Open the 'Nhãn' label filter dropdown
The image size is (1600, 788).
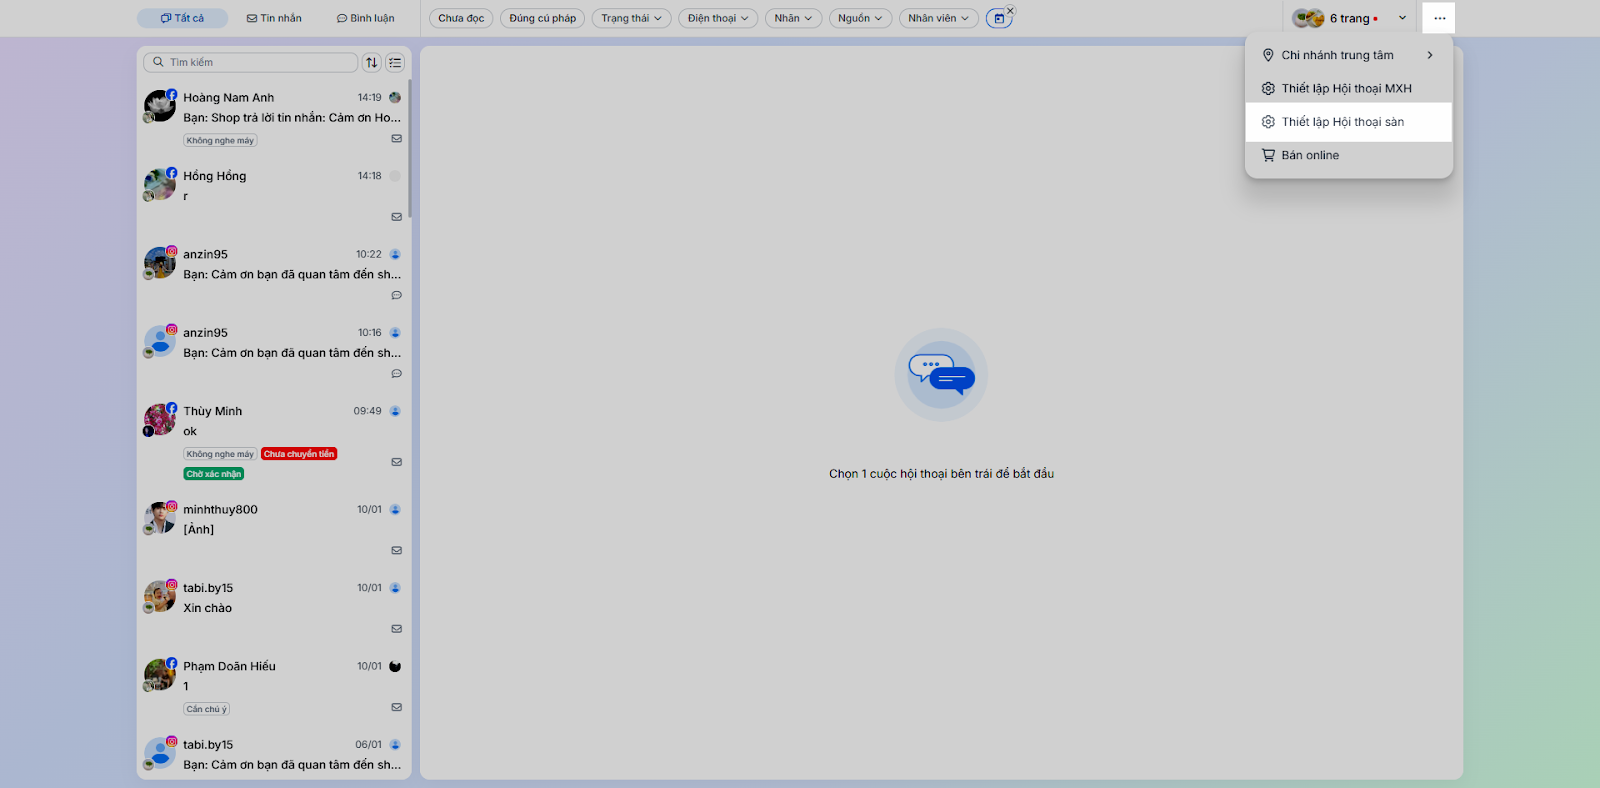(793, 18)
